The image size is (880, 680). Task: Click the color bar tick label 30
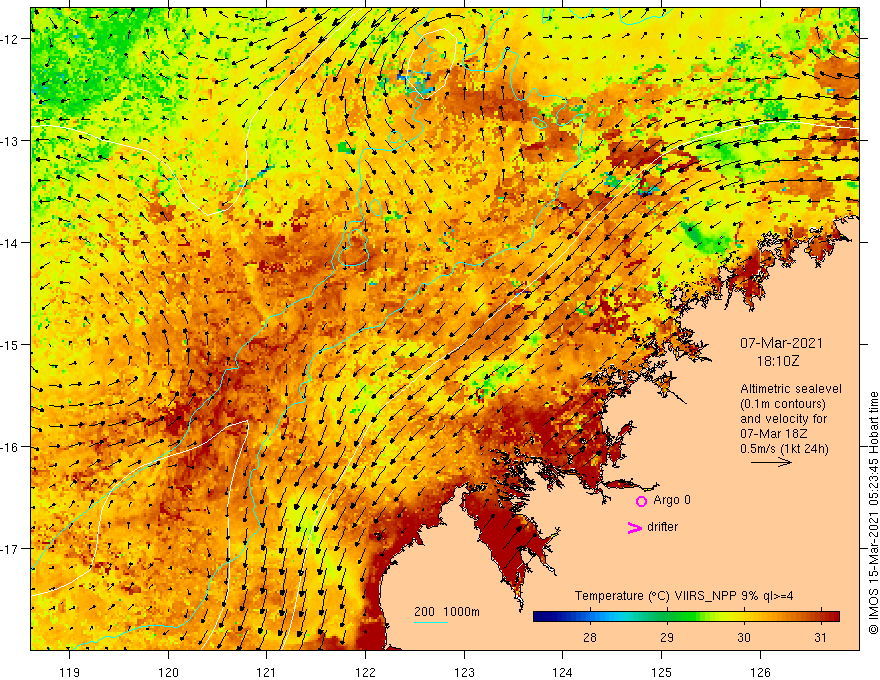point(744,637)
